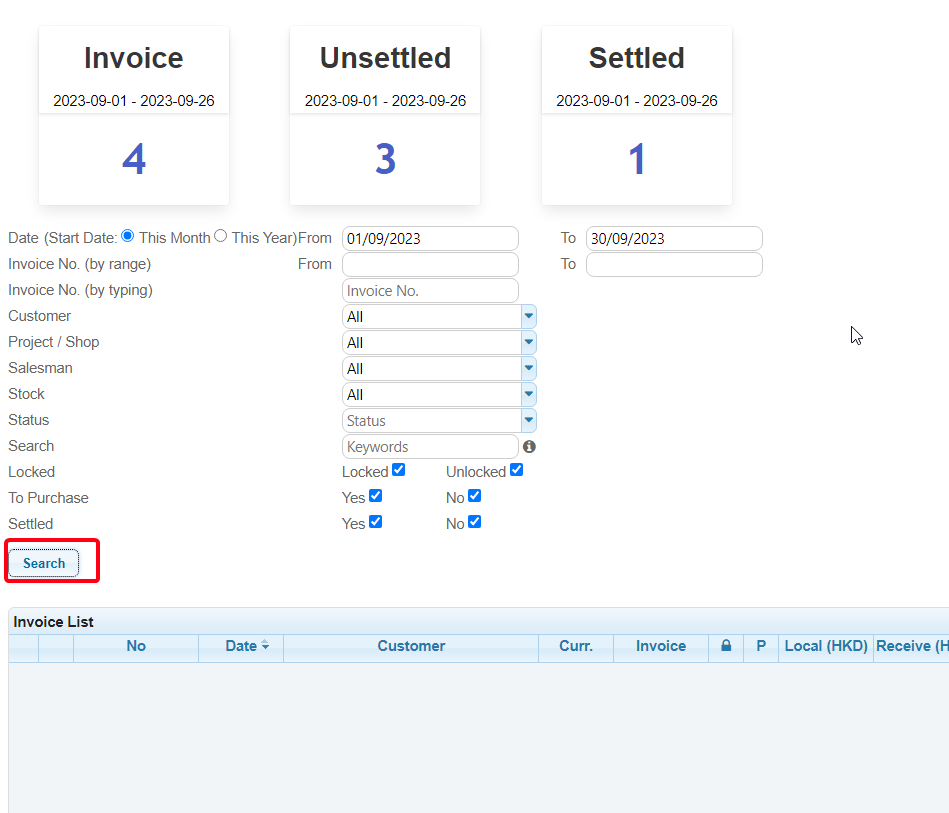Screen dimensions: 949x813
Task: Sort by the Date column arrow
Action: point(265,647)
